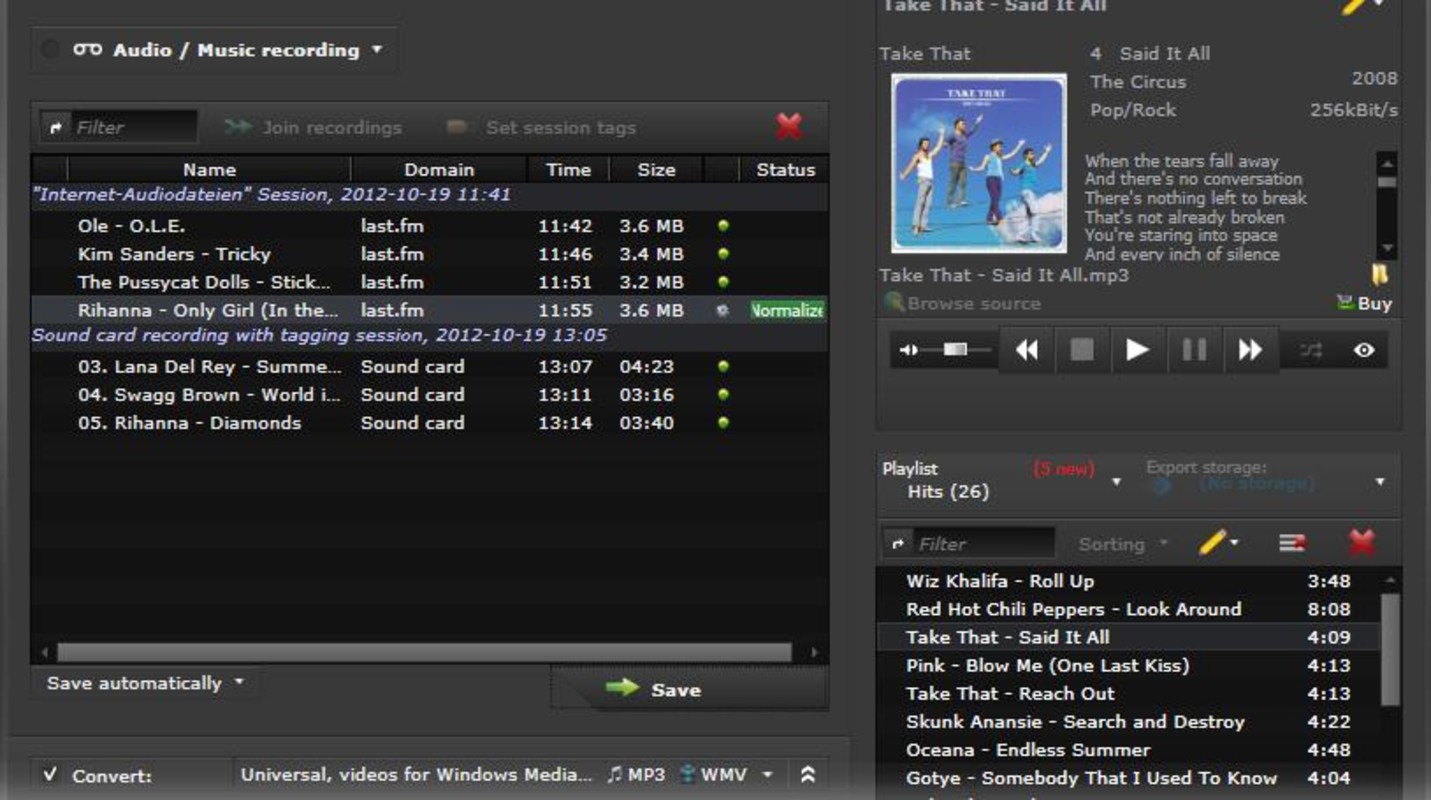Click the Size column header
The width and height of the screenshot is (1431, 800).
click(656, 170)
